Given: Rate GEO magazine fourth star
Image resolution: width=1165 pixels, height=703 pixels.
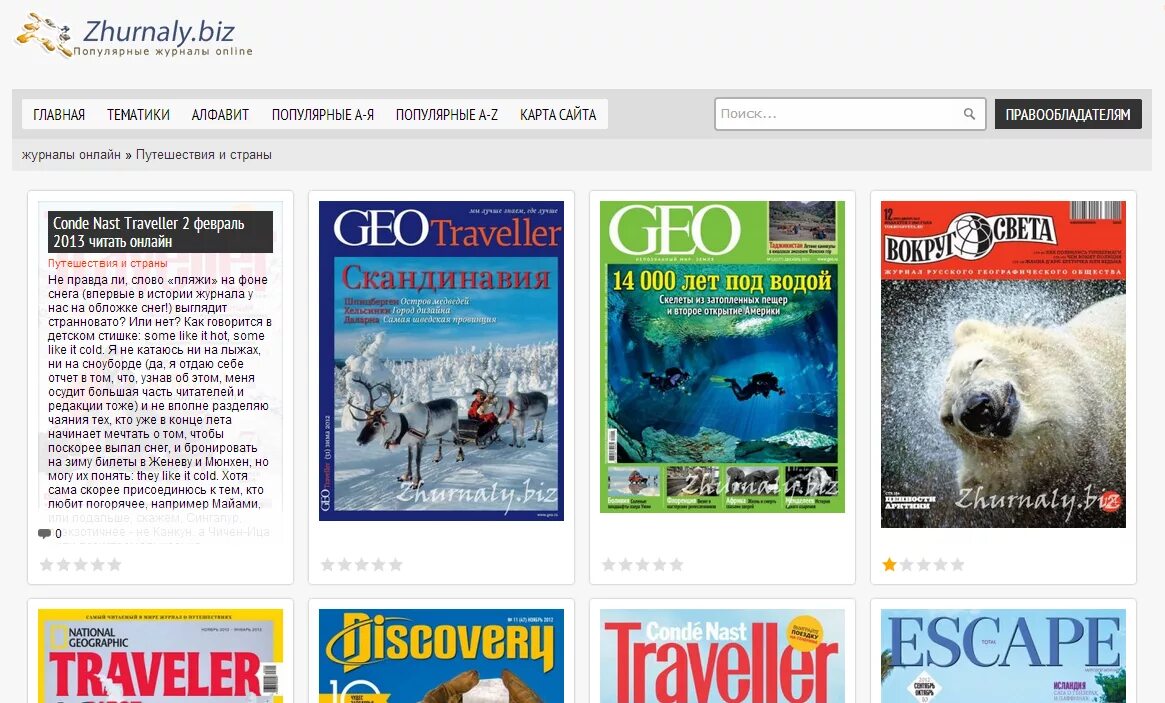Looking at the screenshot, I should point(659,565).
